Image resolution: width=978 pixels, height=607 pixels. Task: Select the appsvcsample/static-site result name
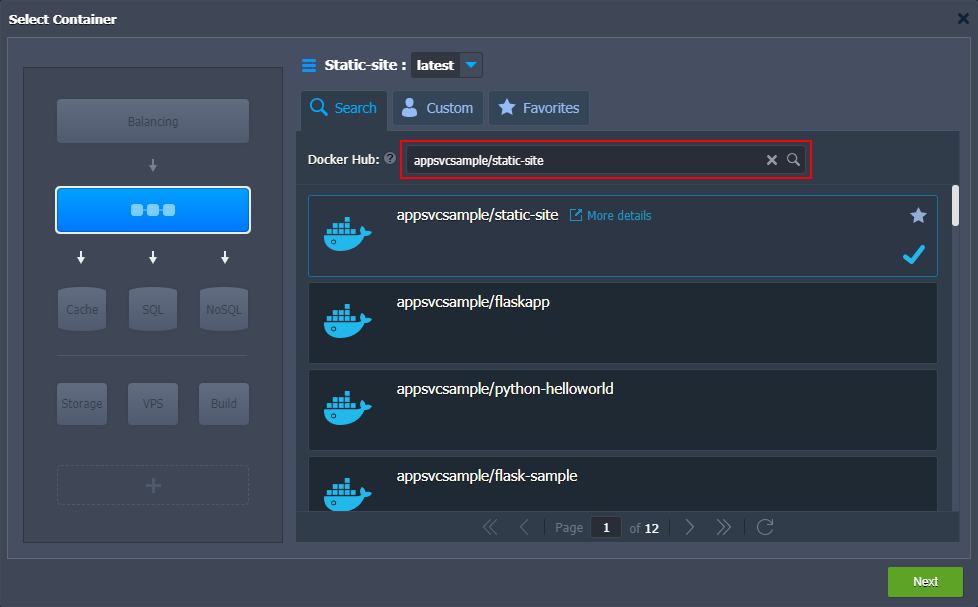(477, 215)
